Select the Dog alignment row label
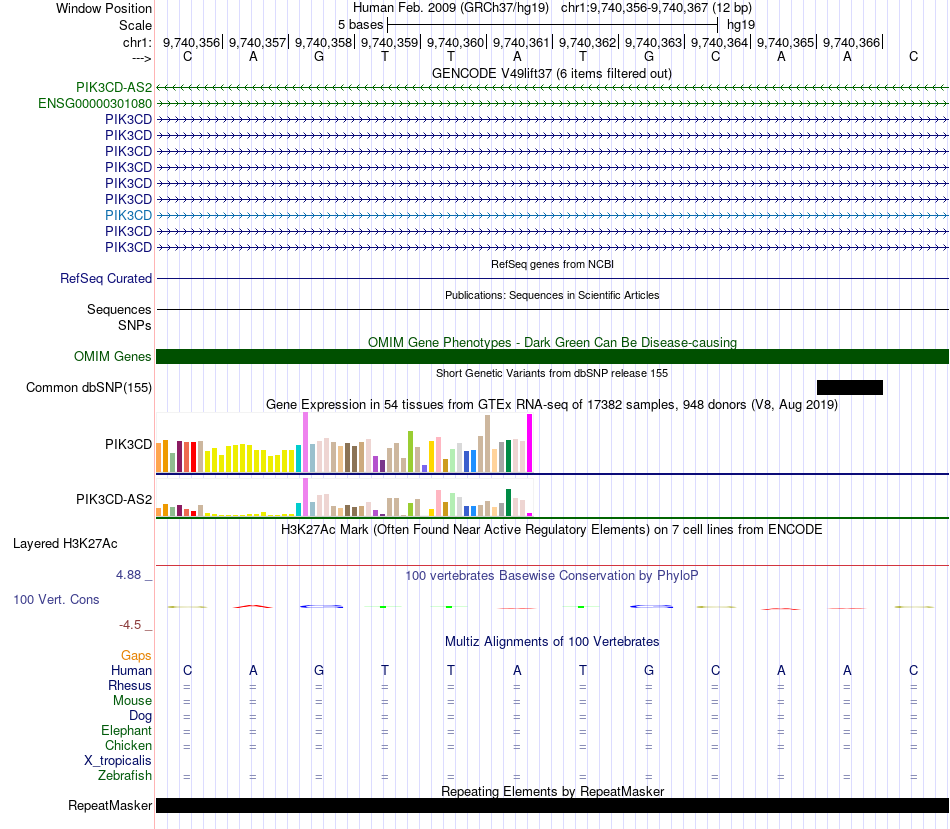Screen dimensions: 950x829 (141, 716)
